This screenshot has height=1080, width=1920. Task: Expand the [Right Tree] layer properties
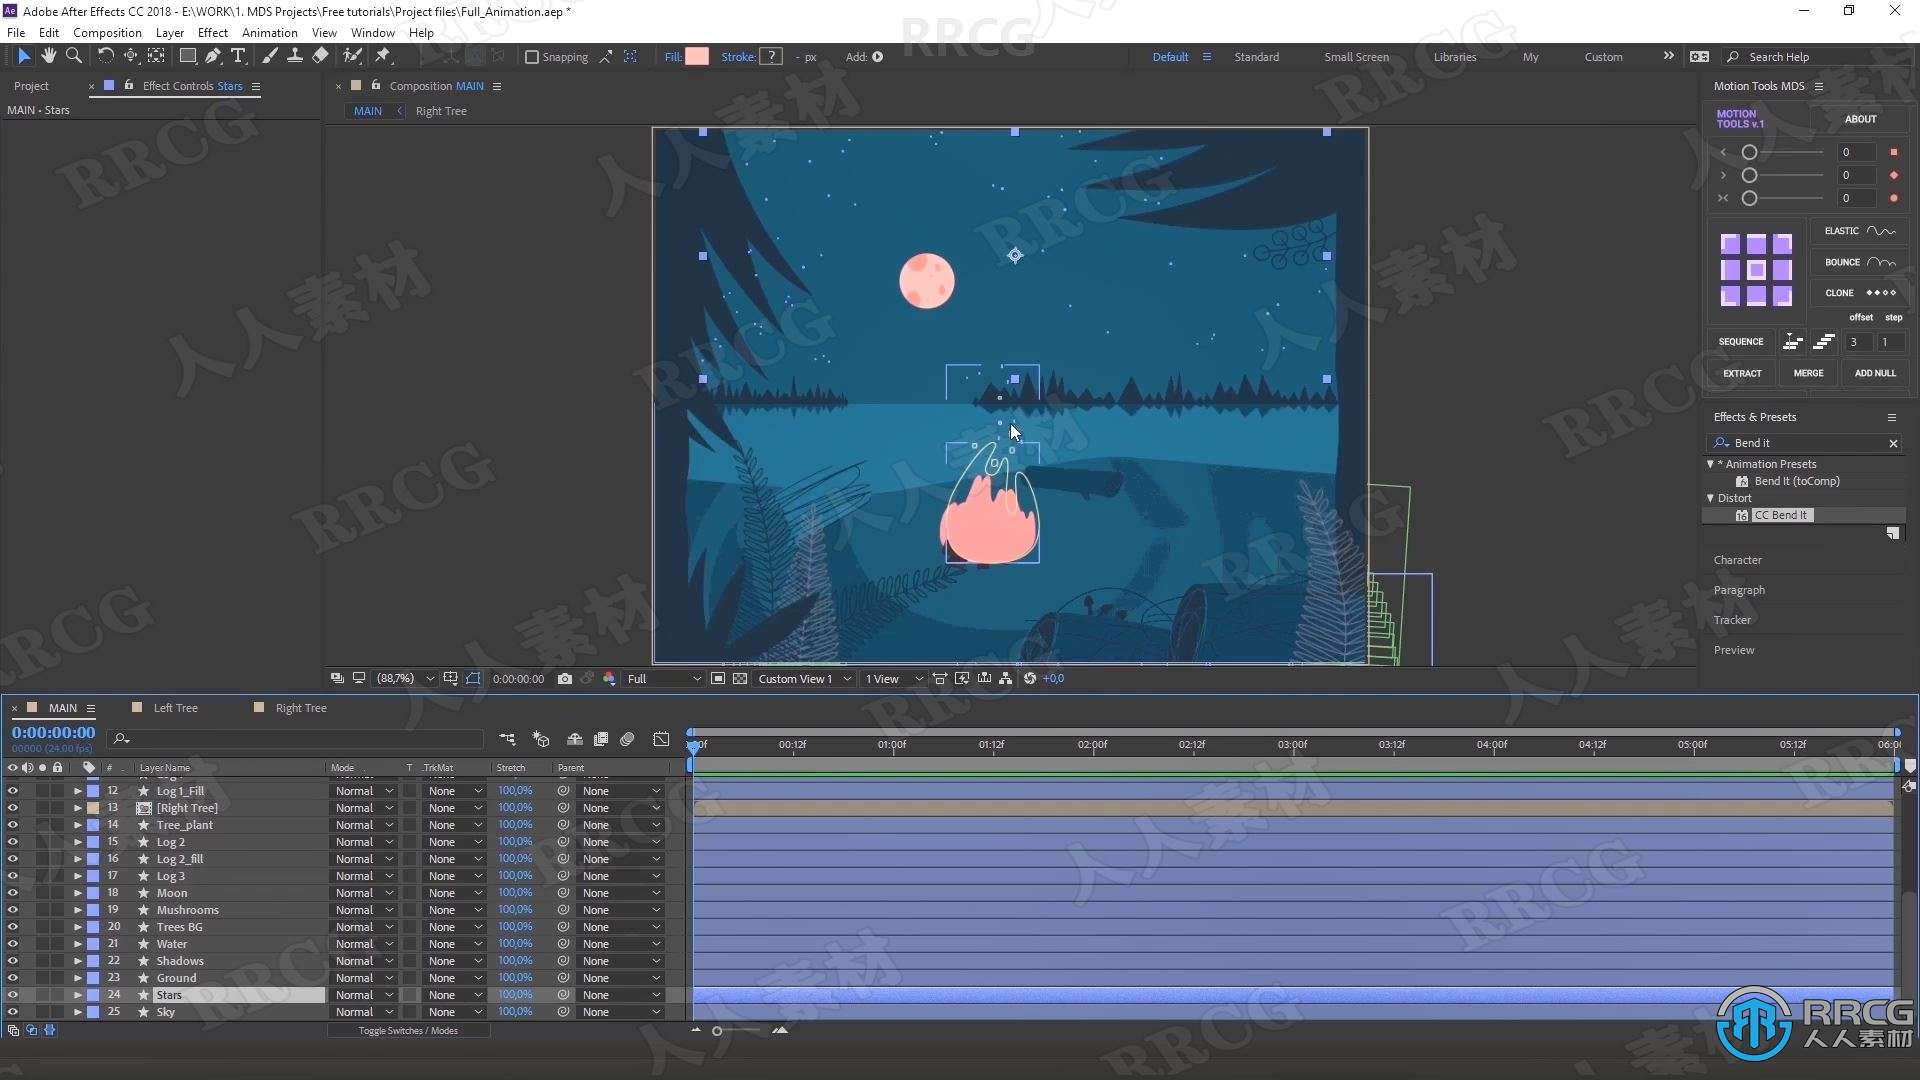pyautogui.click(x=77, y=808)
